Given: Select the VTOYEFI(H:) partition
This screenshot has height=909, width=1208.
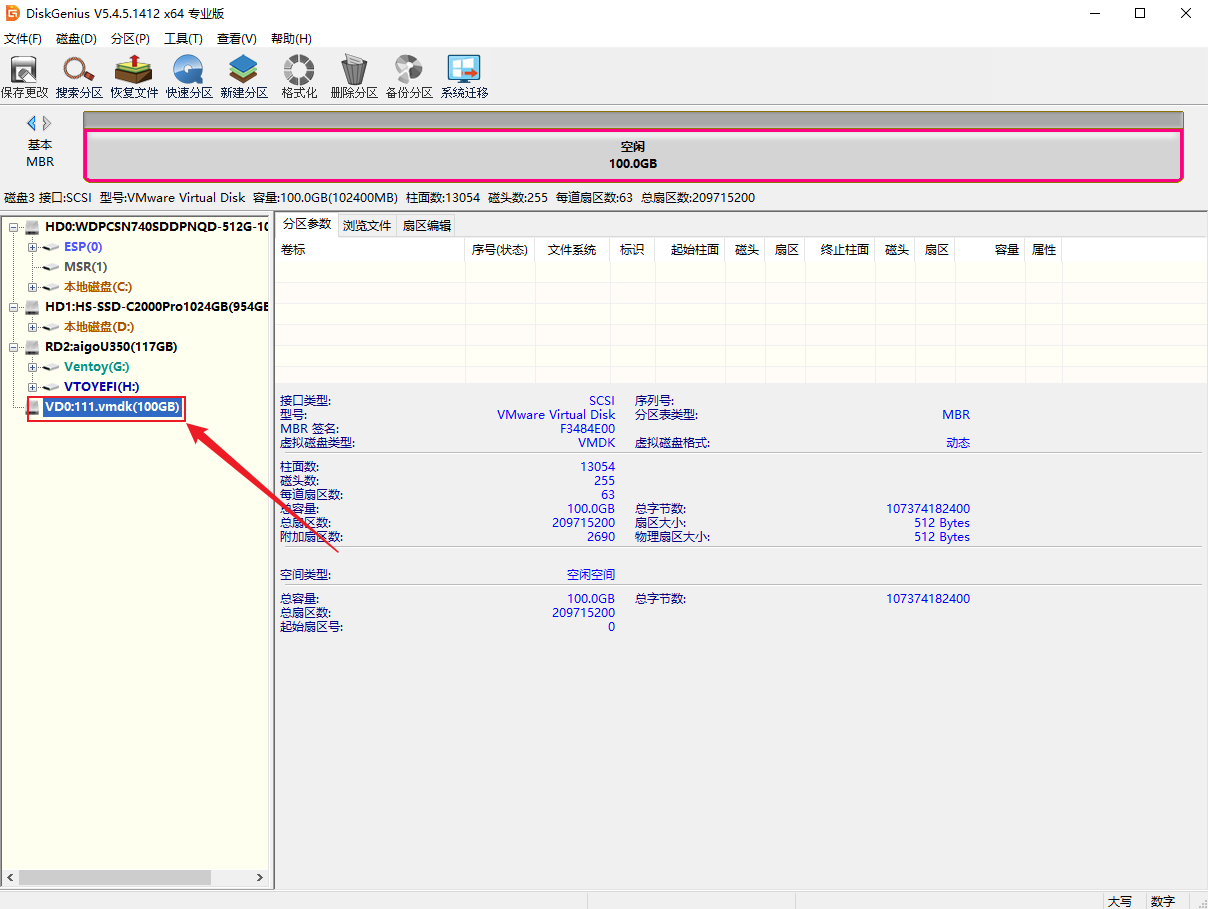Looking at the screenshot, I should (102, 387).
